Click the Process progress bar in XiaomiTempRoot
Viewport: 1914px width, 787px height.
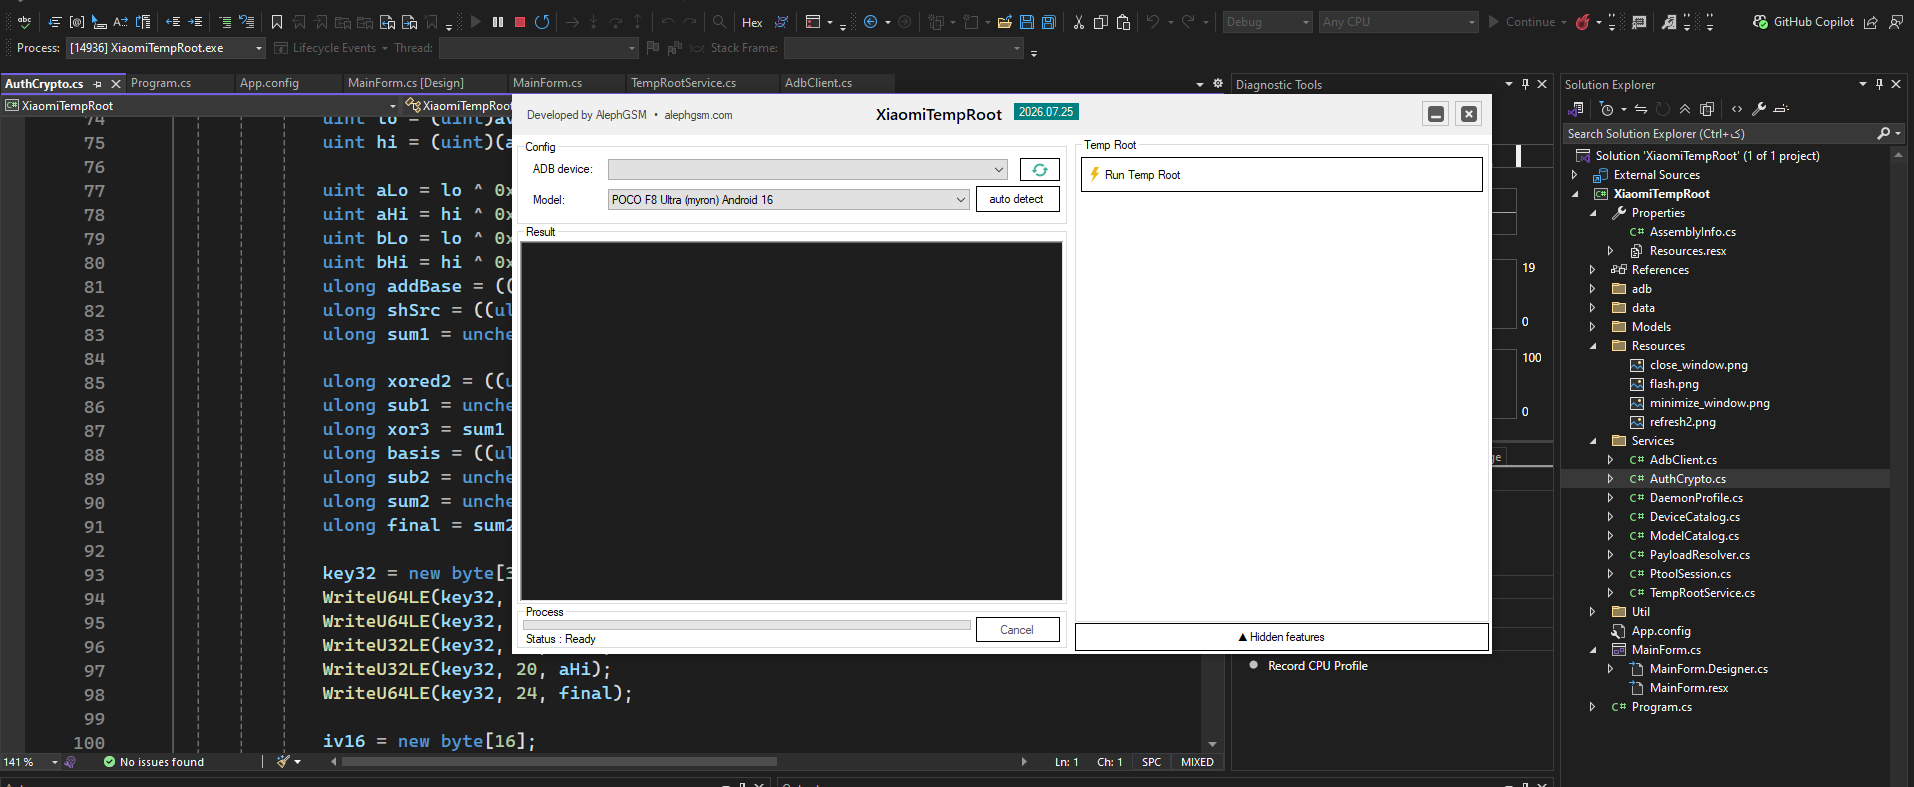tap(747, 625)
